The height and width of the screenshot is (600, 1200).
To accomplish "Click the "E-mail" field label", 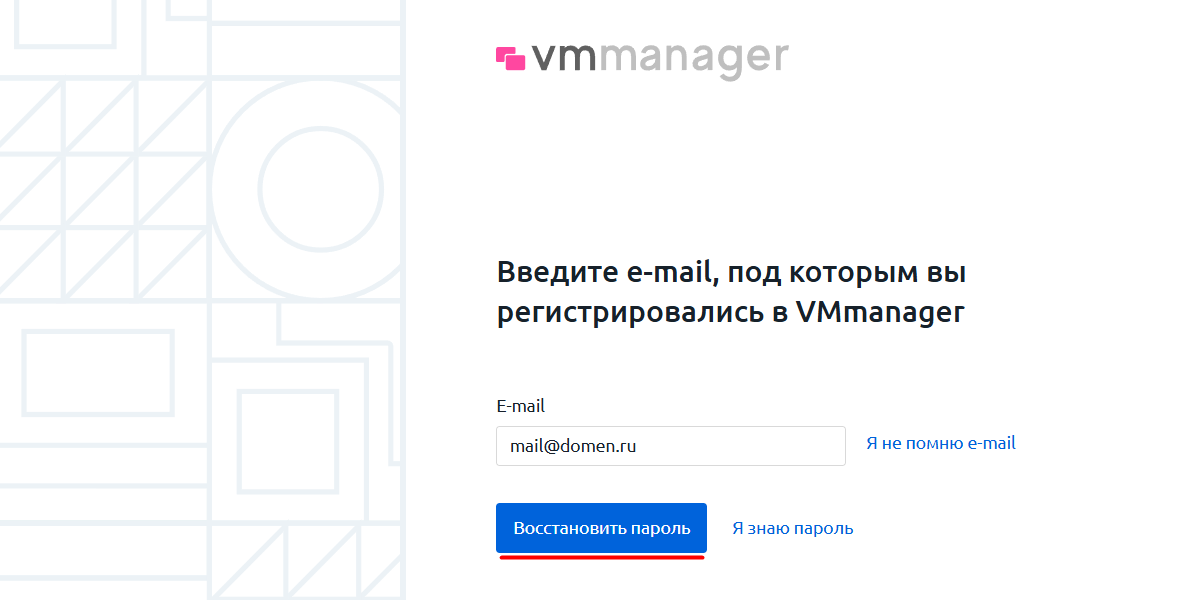I will (520, 406).
